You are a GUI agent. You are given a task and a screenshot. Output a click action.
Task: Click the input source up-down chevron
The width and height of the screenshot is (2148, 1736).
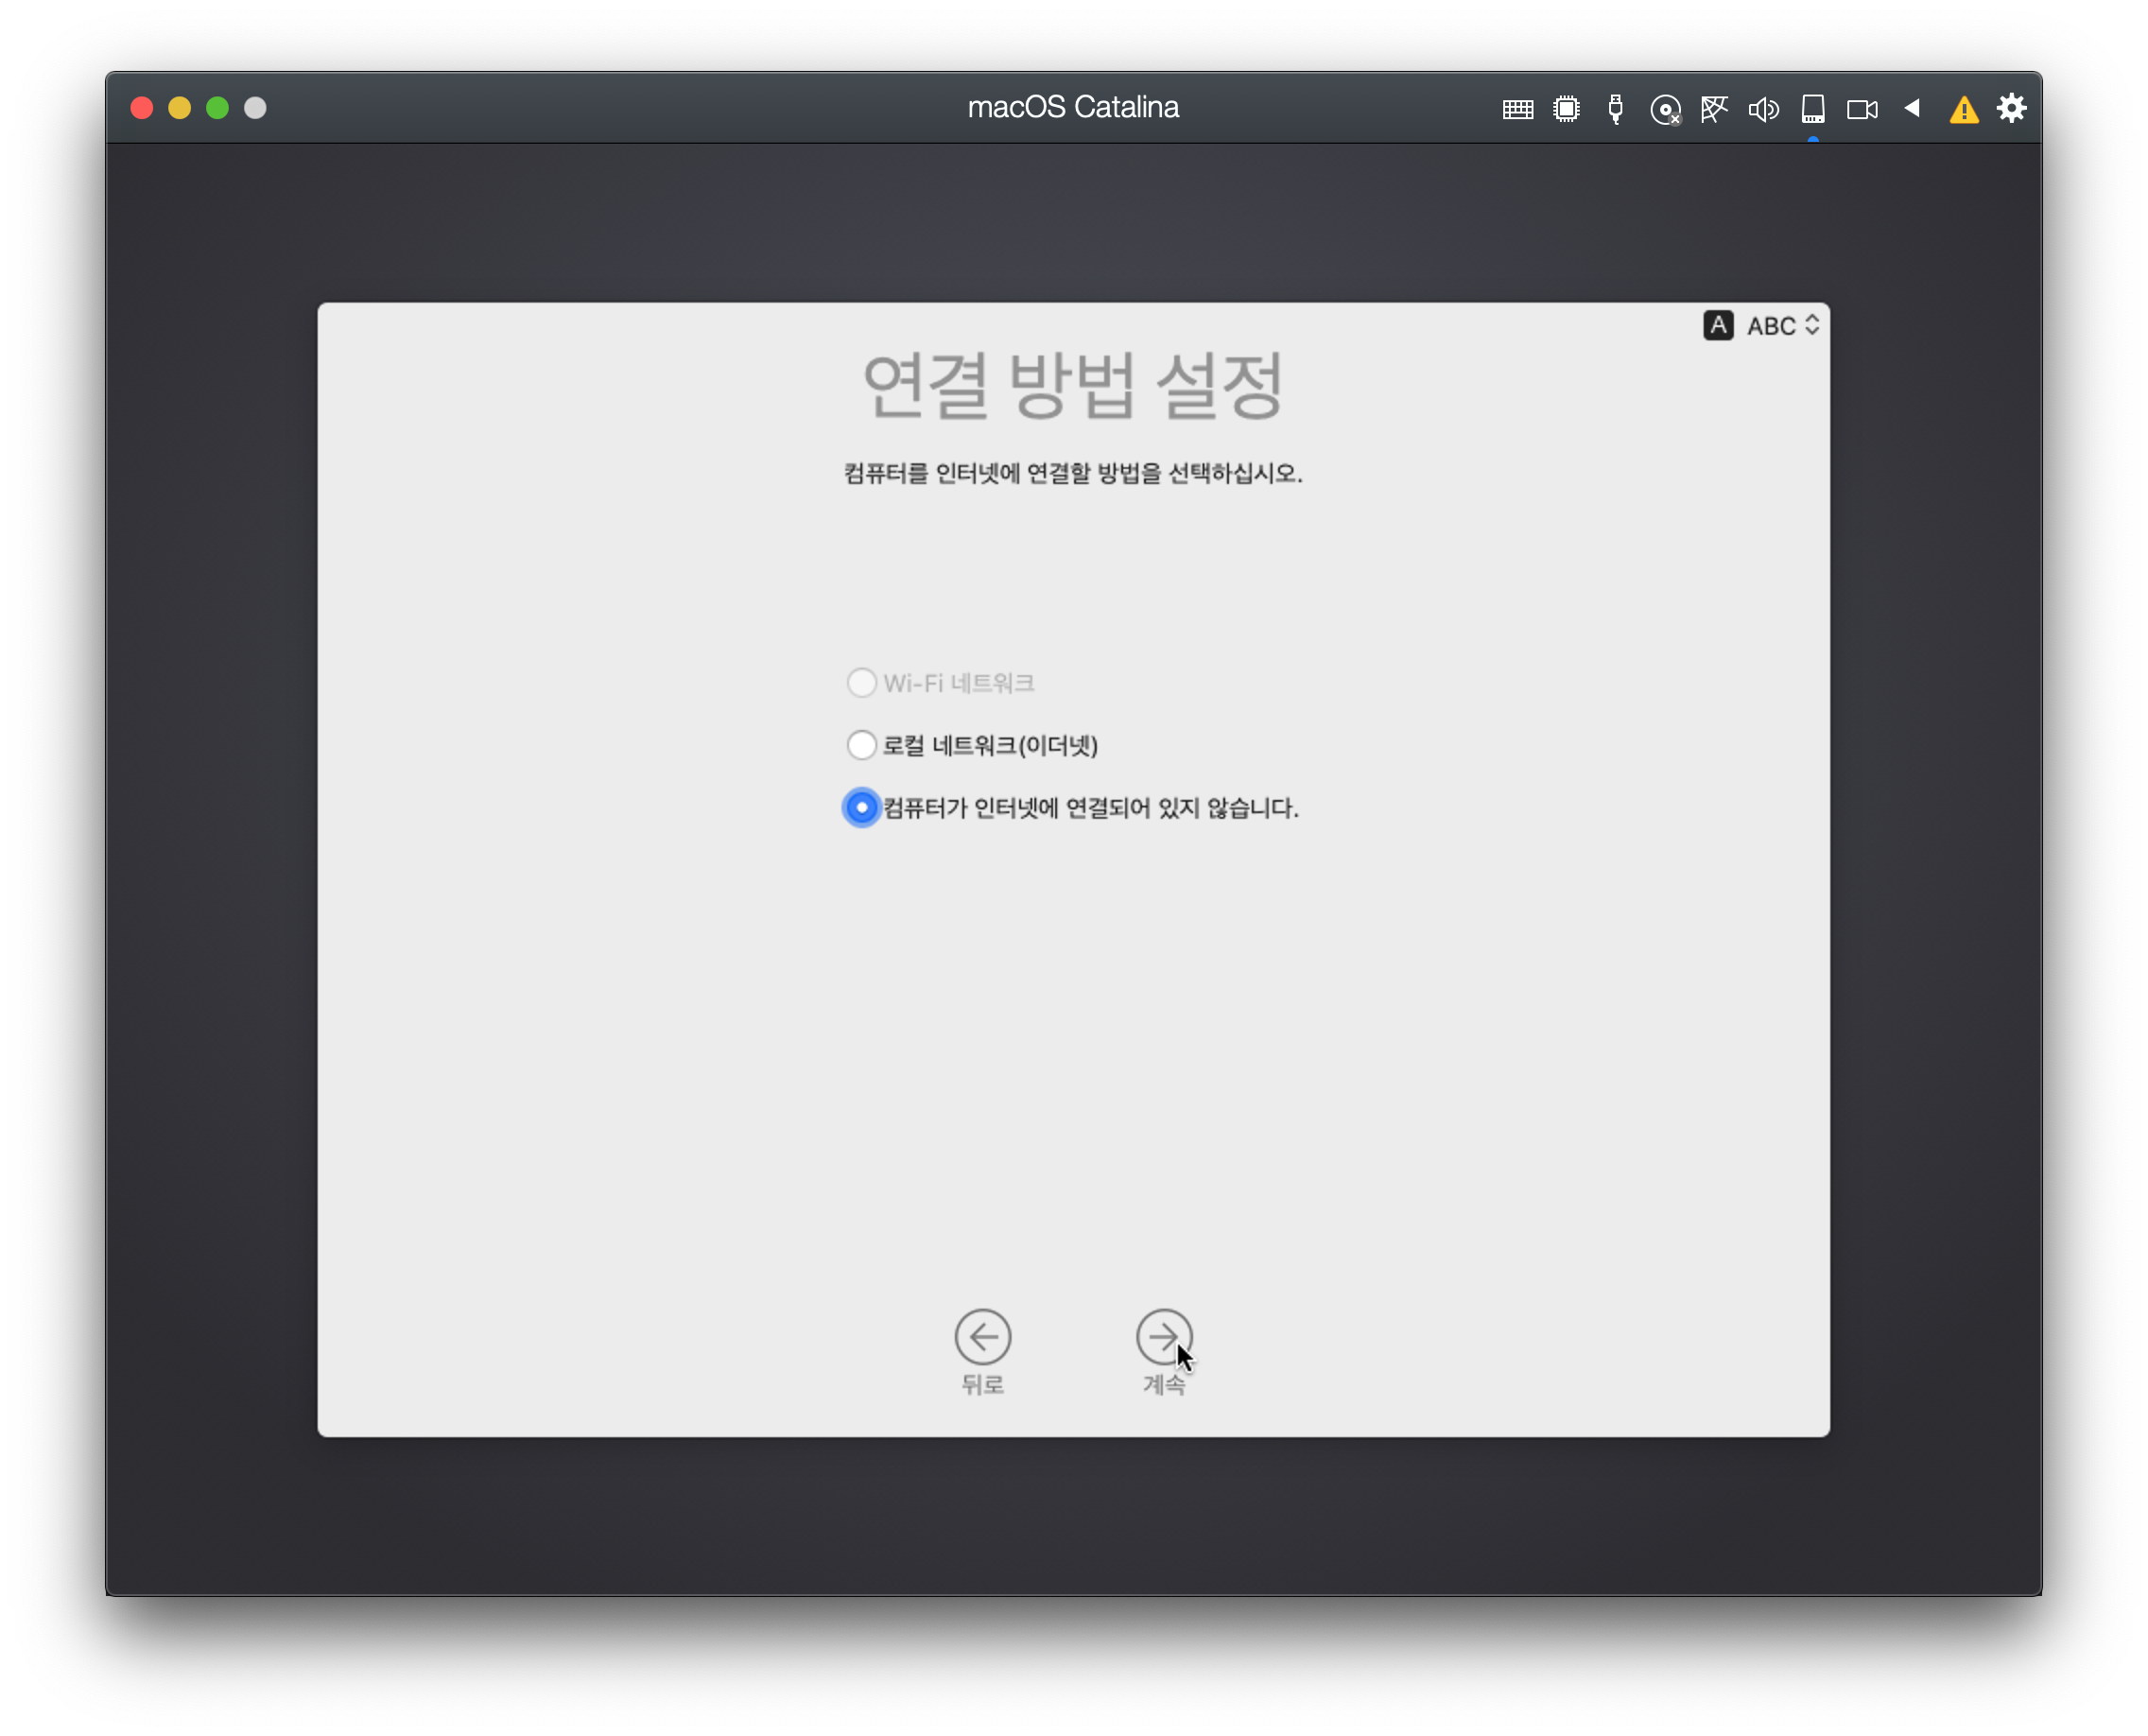[1812, 326]
